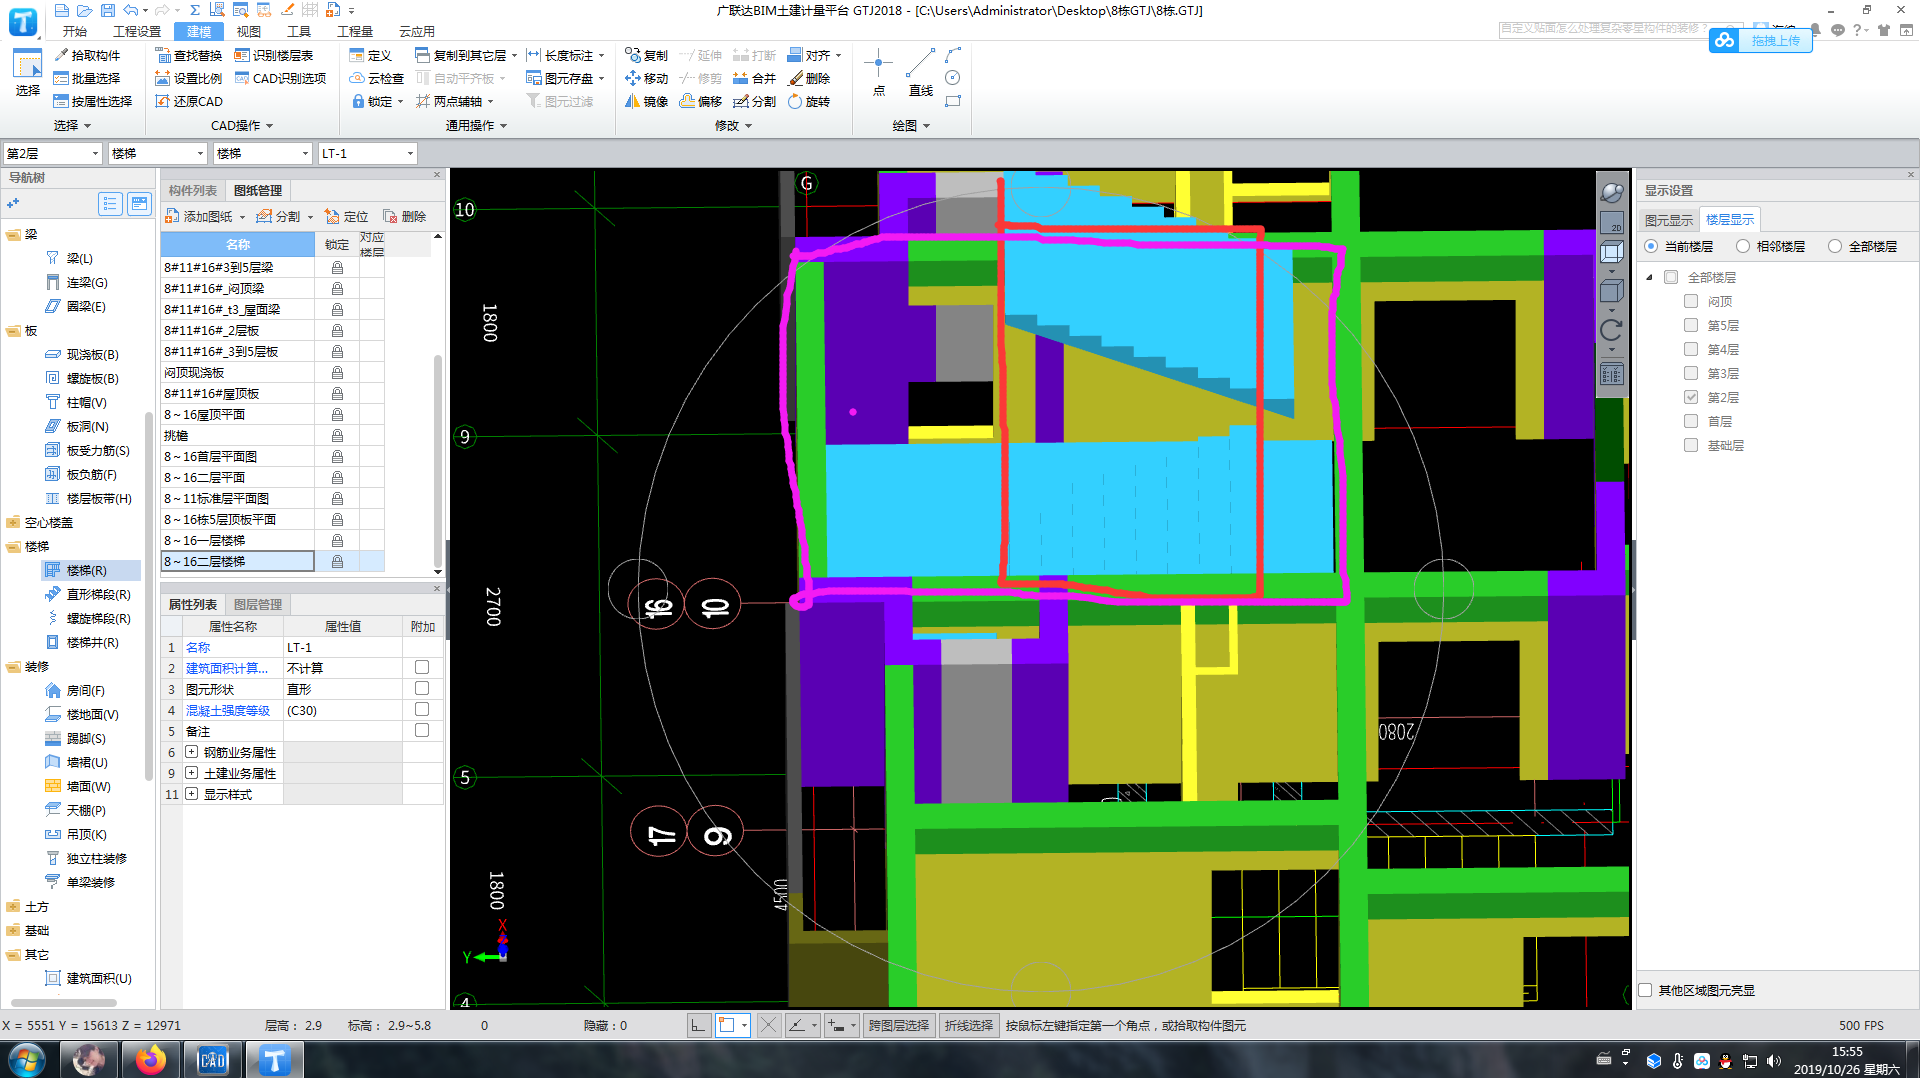
Task: Locate the drawing with 定位
Action: (346, 216)
